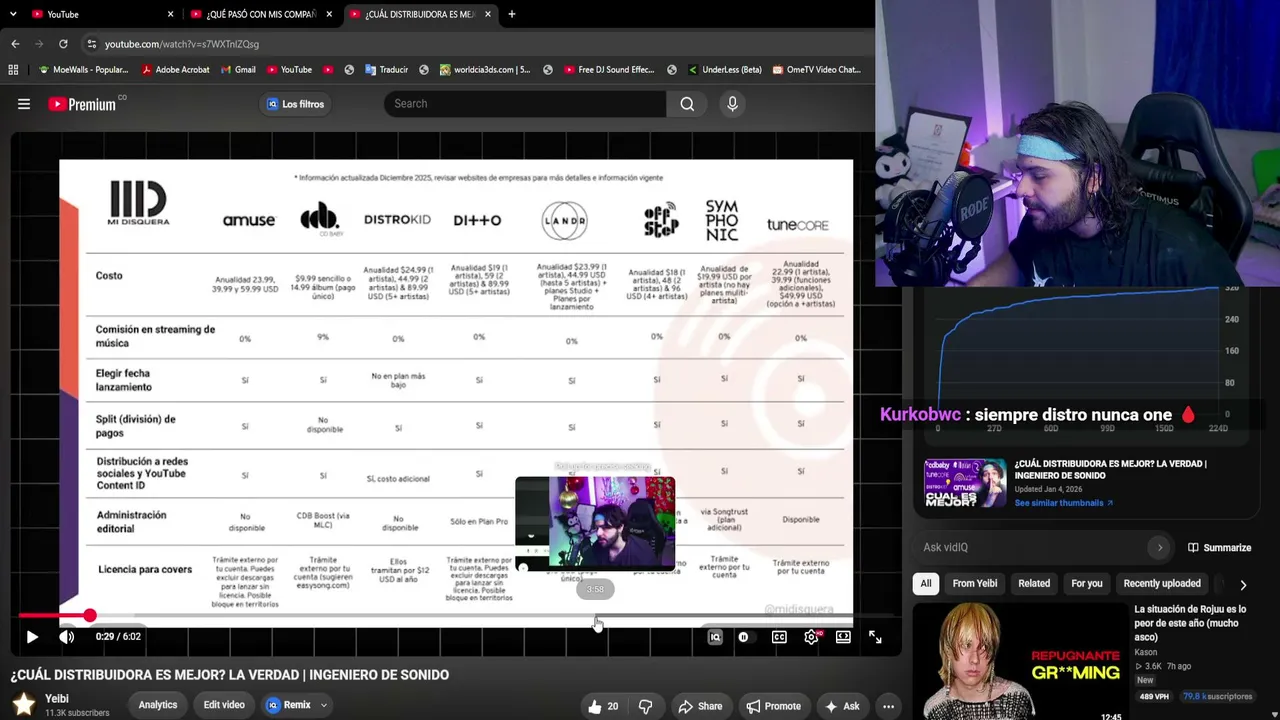Open a new browser tab

pos(511,14)
